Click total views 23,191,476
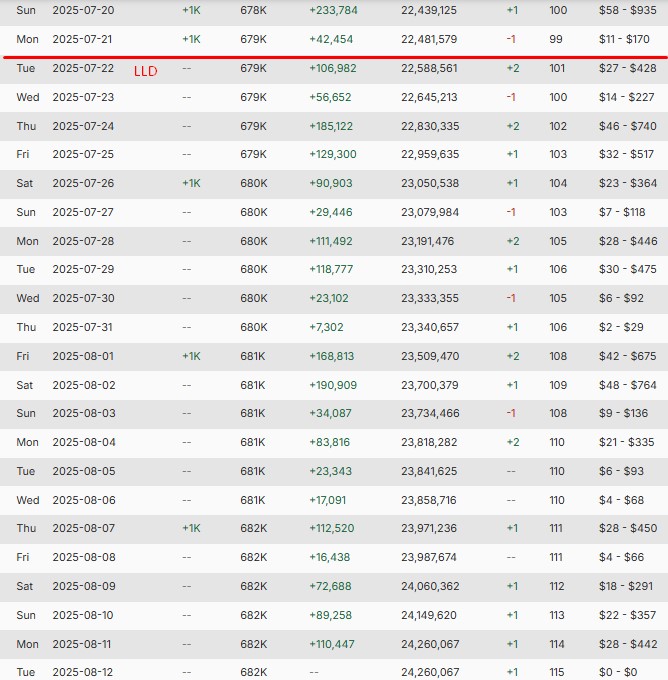668x680 pixels. (427, 241)
